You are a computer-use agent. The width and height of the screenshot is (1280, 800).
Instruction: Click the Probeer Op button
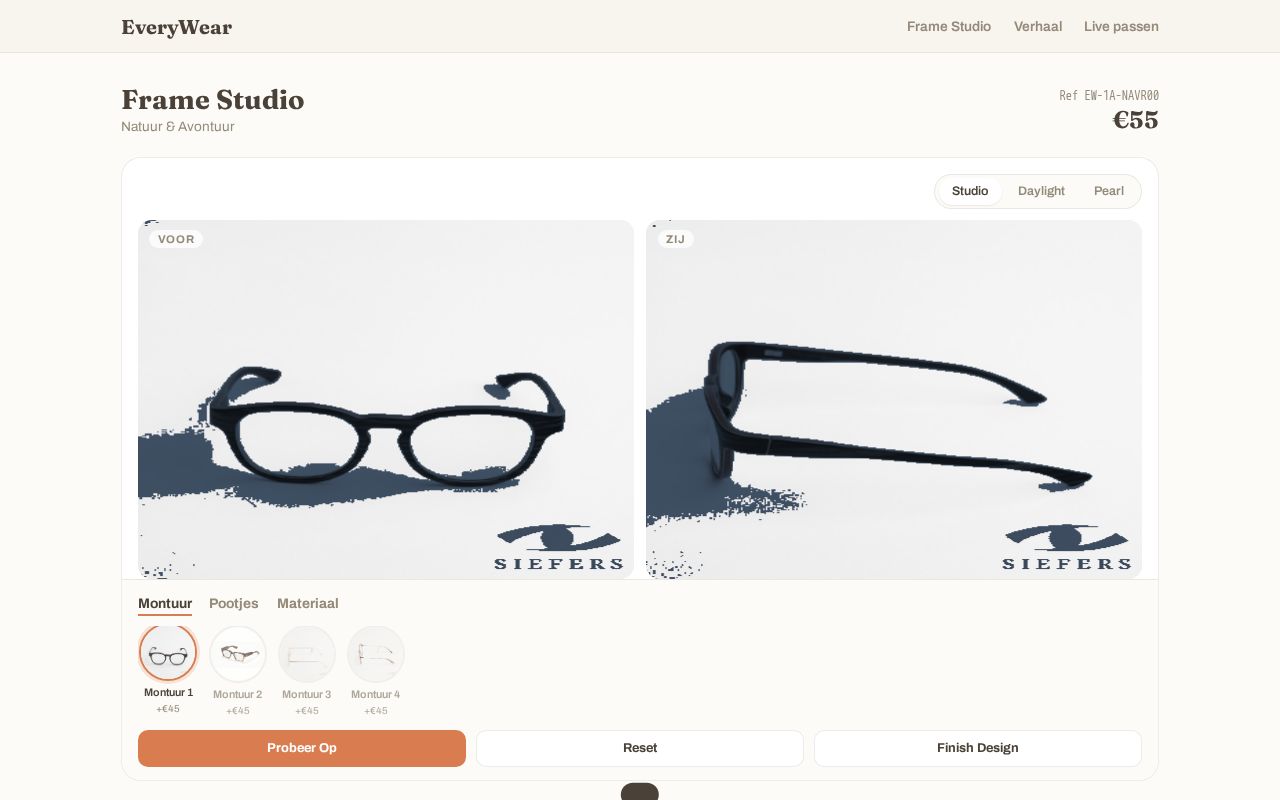302,748
